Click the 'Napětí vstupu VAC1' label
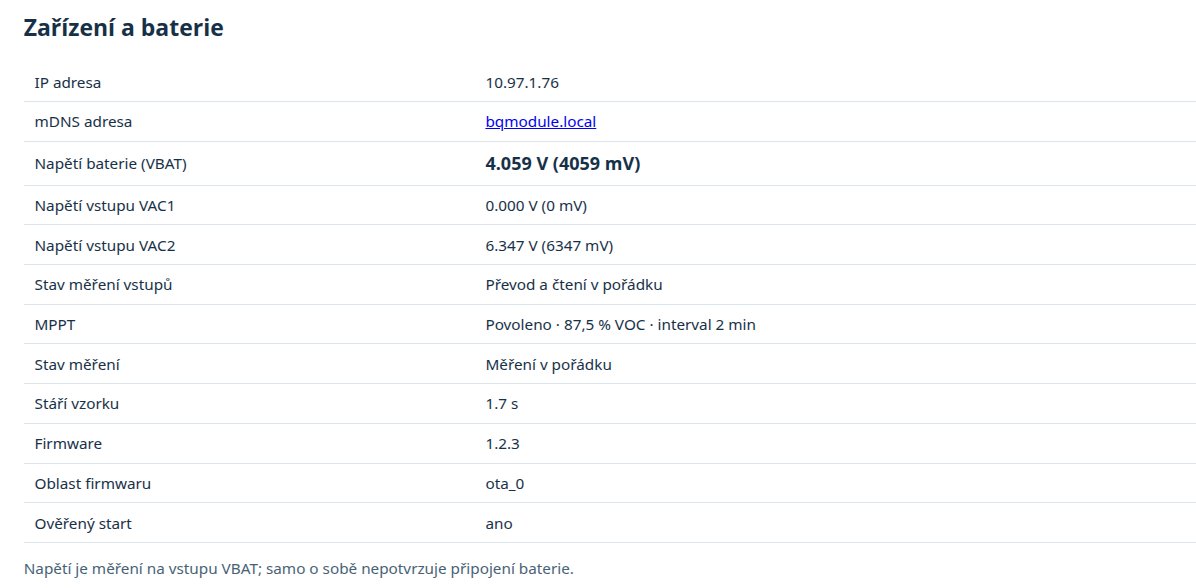The height and width of the screenshot is (588, 1196). [x=105, y=206]
